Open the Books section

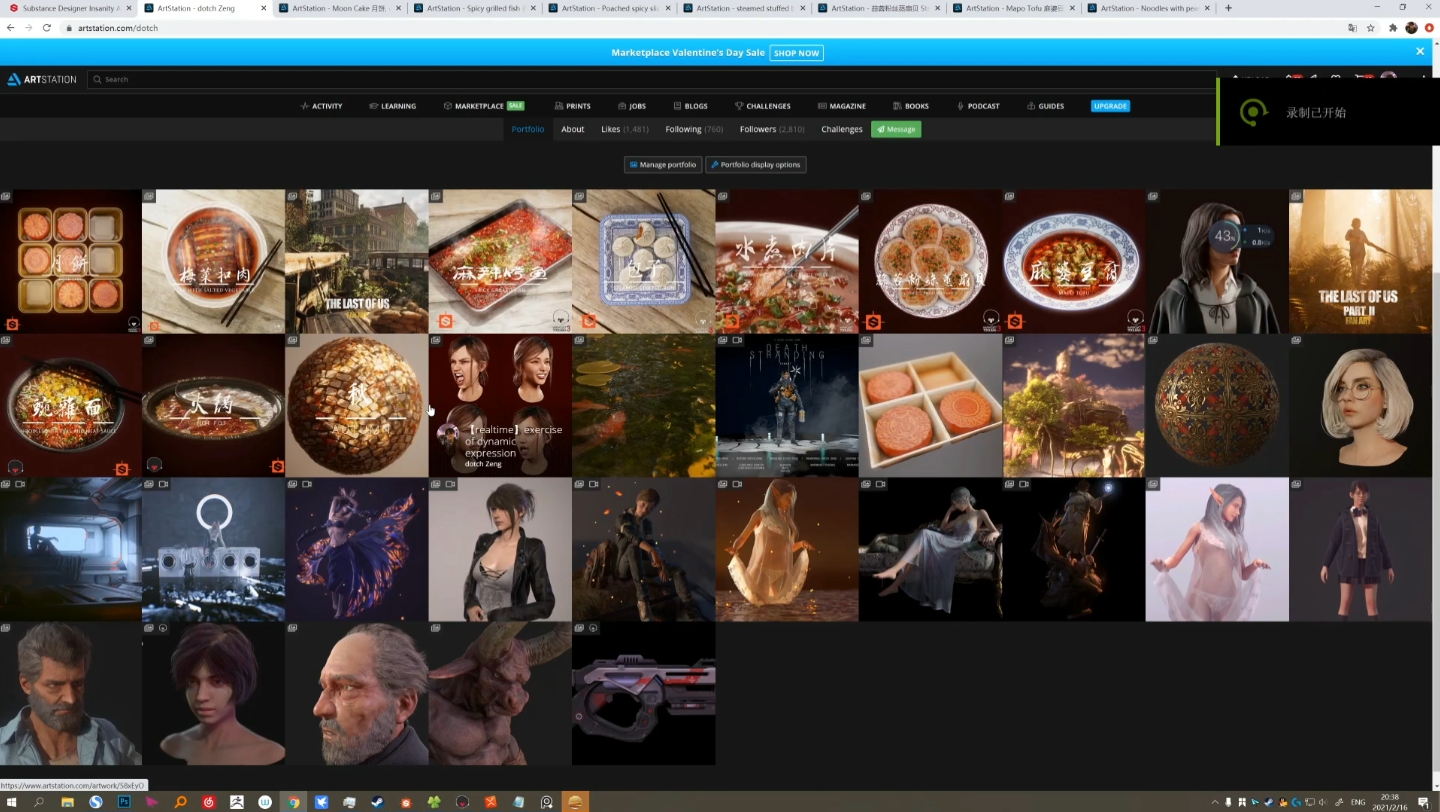(911, 106)
